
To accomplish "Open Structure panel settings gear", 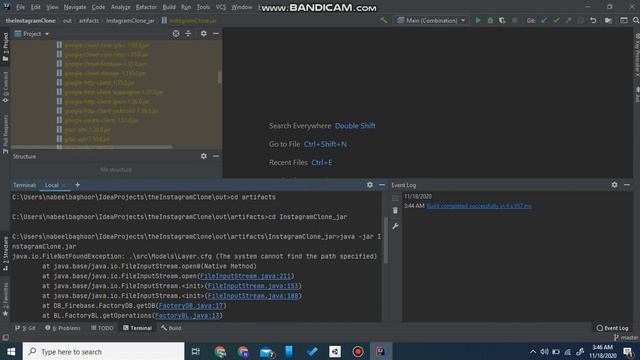I will coord(204,156).
